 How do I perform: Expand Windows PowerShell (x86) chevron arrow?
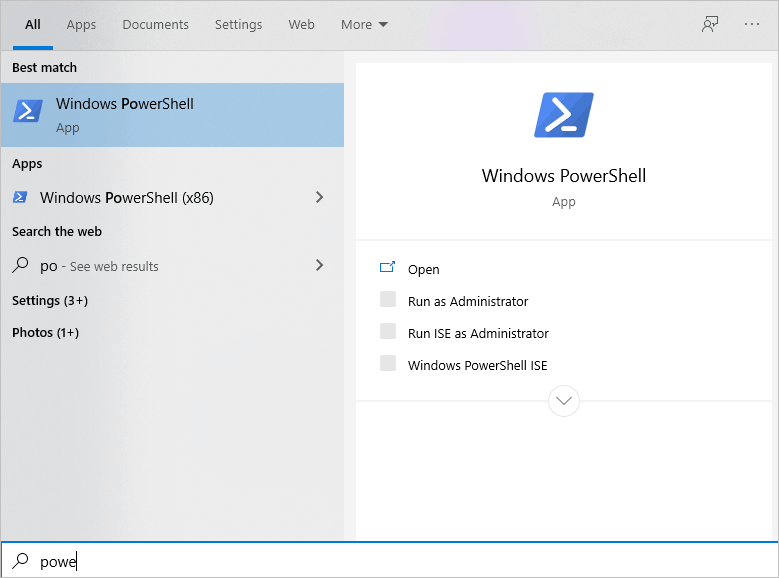tap(319, 197)
